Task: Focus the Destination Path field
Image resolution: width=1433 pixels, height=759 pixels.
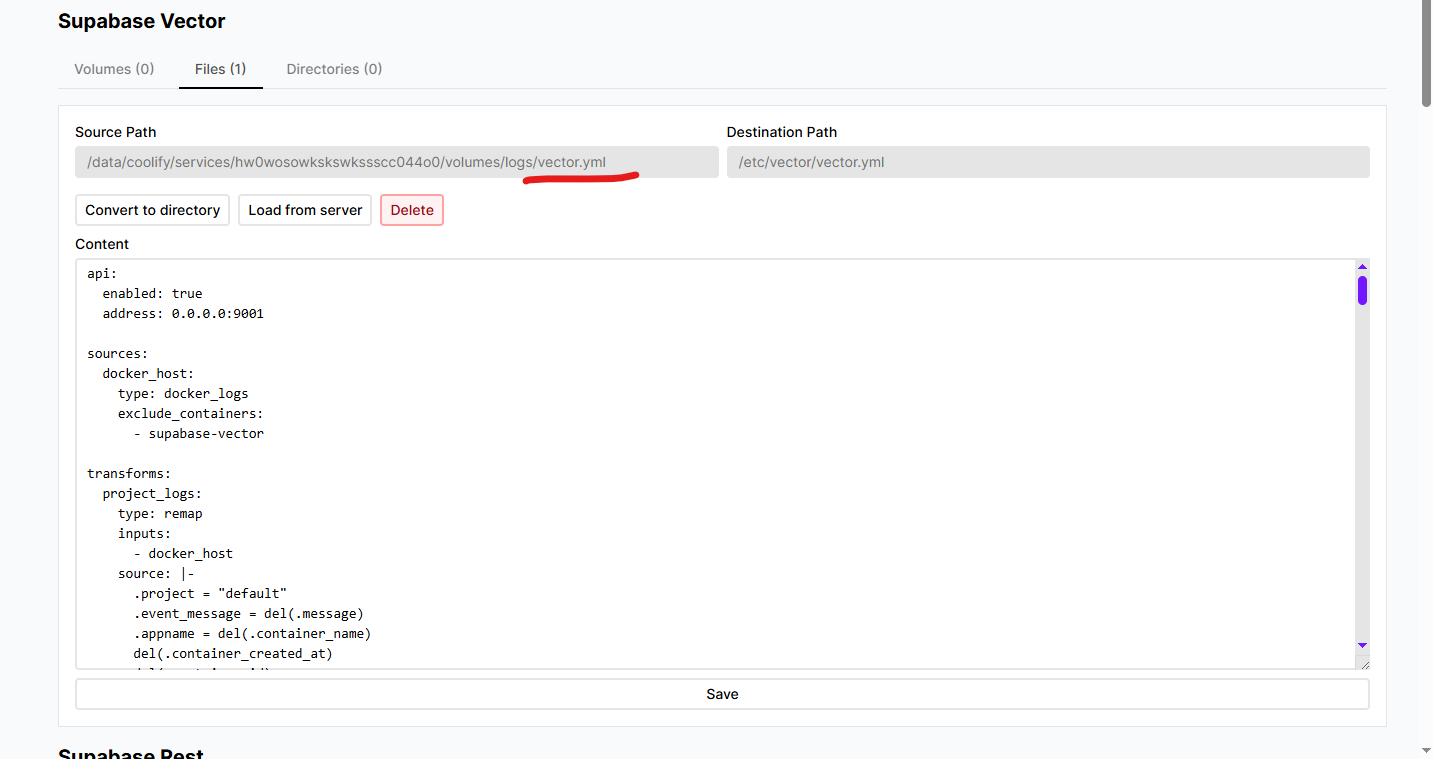Action: 1048,162
